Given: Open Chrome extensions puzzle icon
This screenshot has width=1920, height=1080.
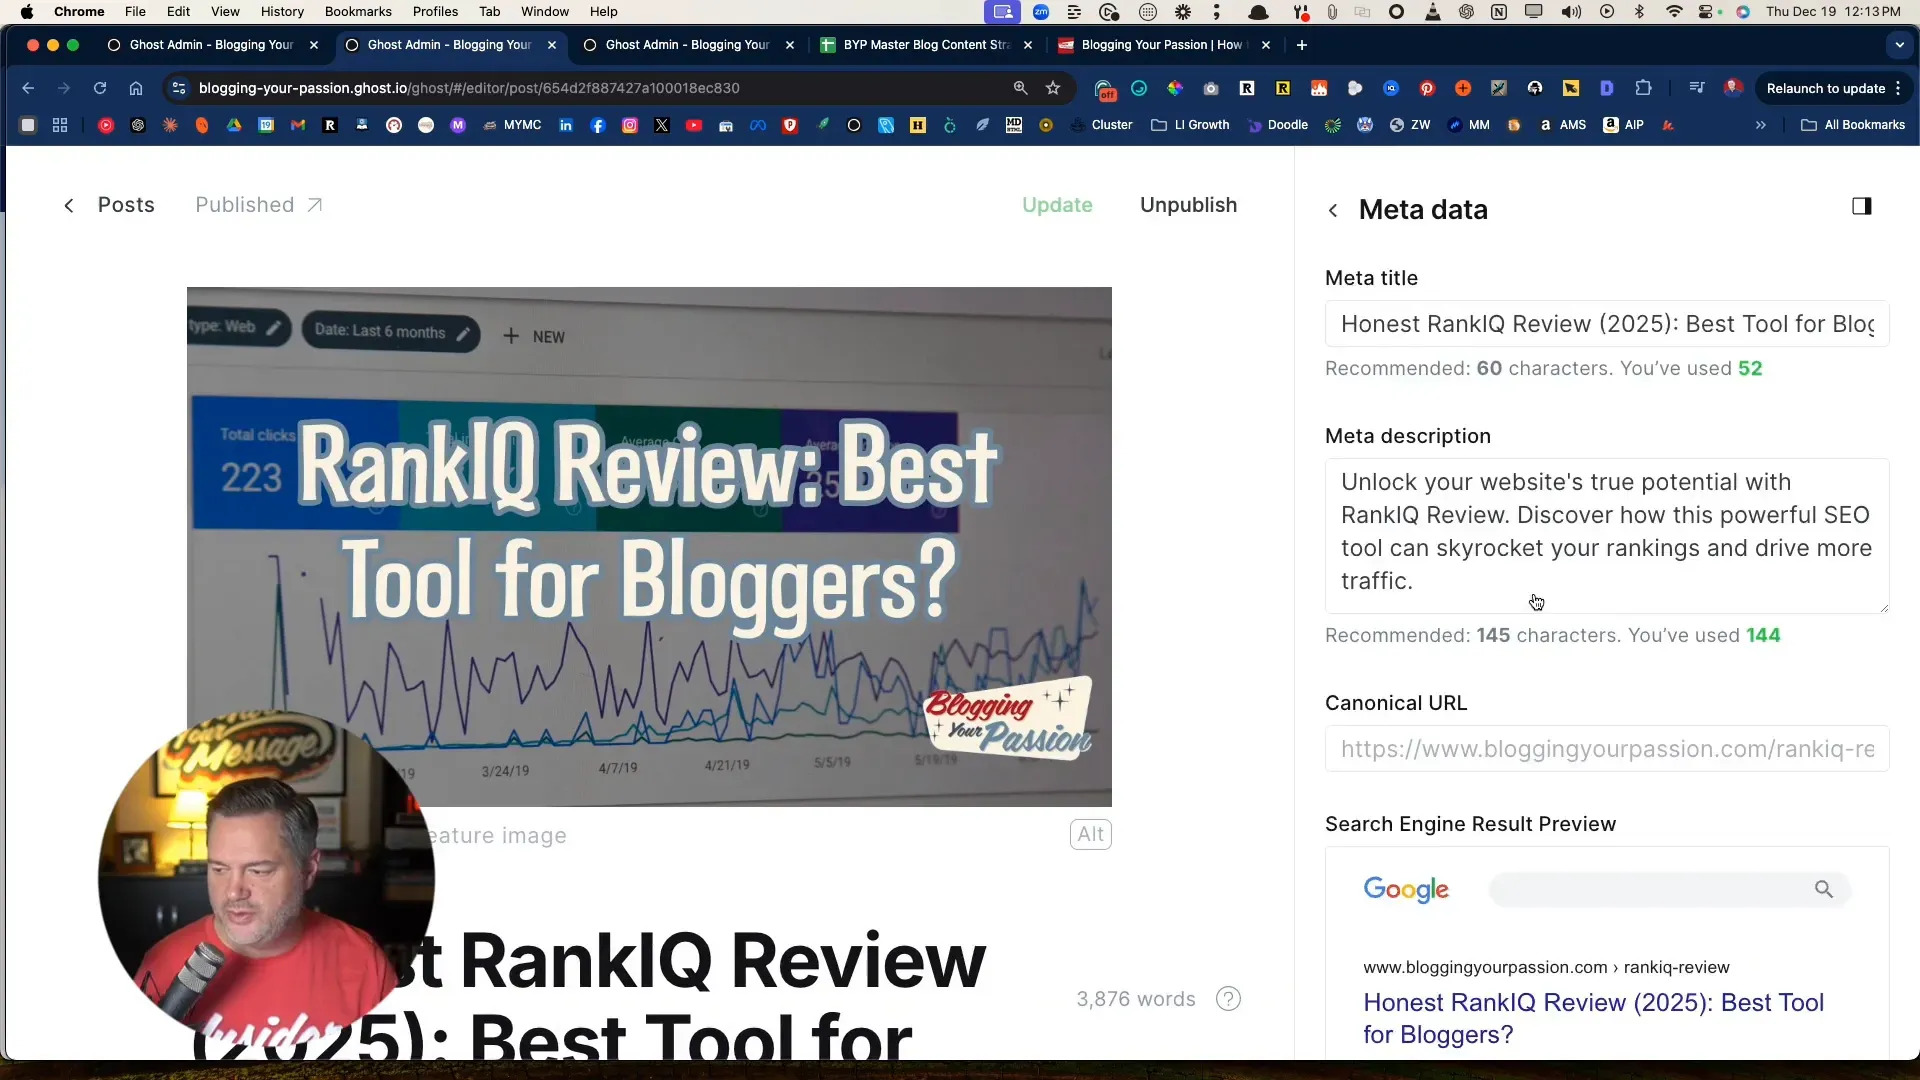Looking at the screenshot, I should tap(1643, 88).
